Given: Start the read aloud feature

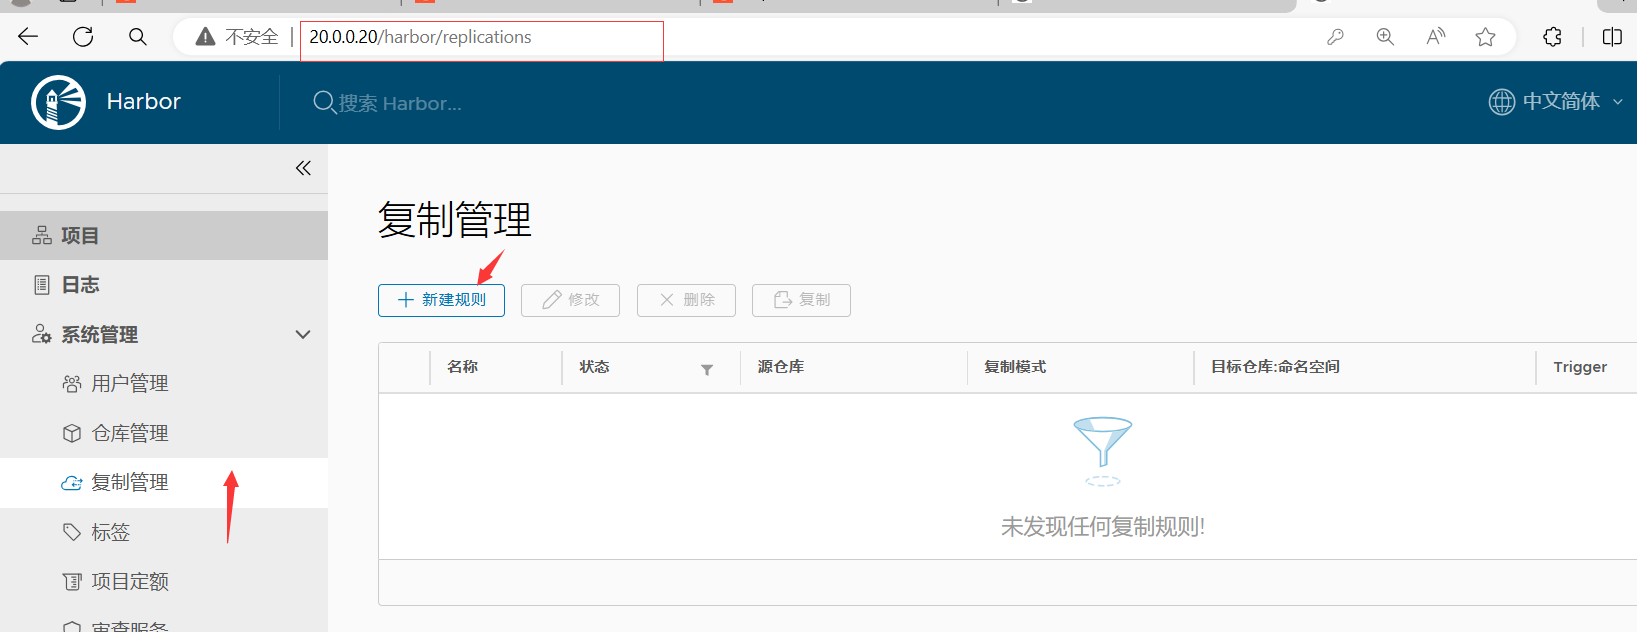Looking at the screenshot, I should [1436, 37].
